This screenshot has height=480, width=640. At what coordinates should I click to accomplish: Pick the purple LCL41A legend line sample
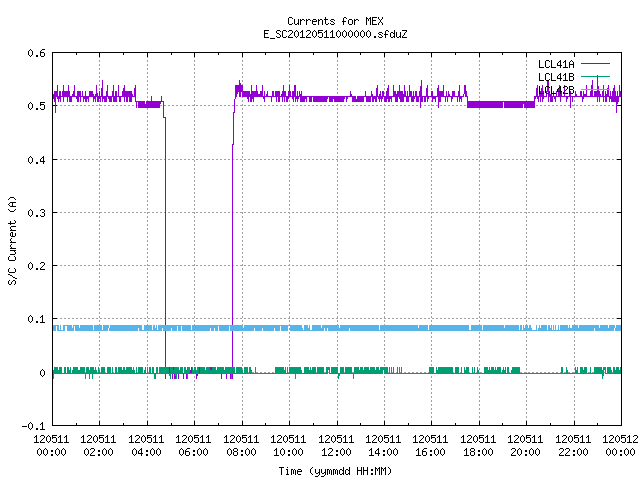click(x=595, y=64)
